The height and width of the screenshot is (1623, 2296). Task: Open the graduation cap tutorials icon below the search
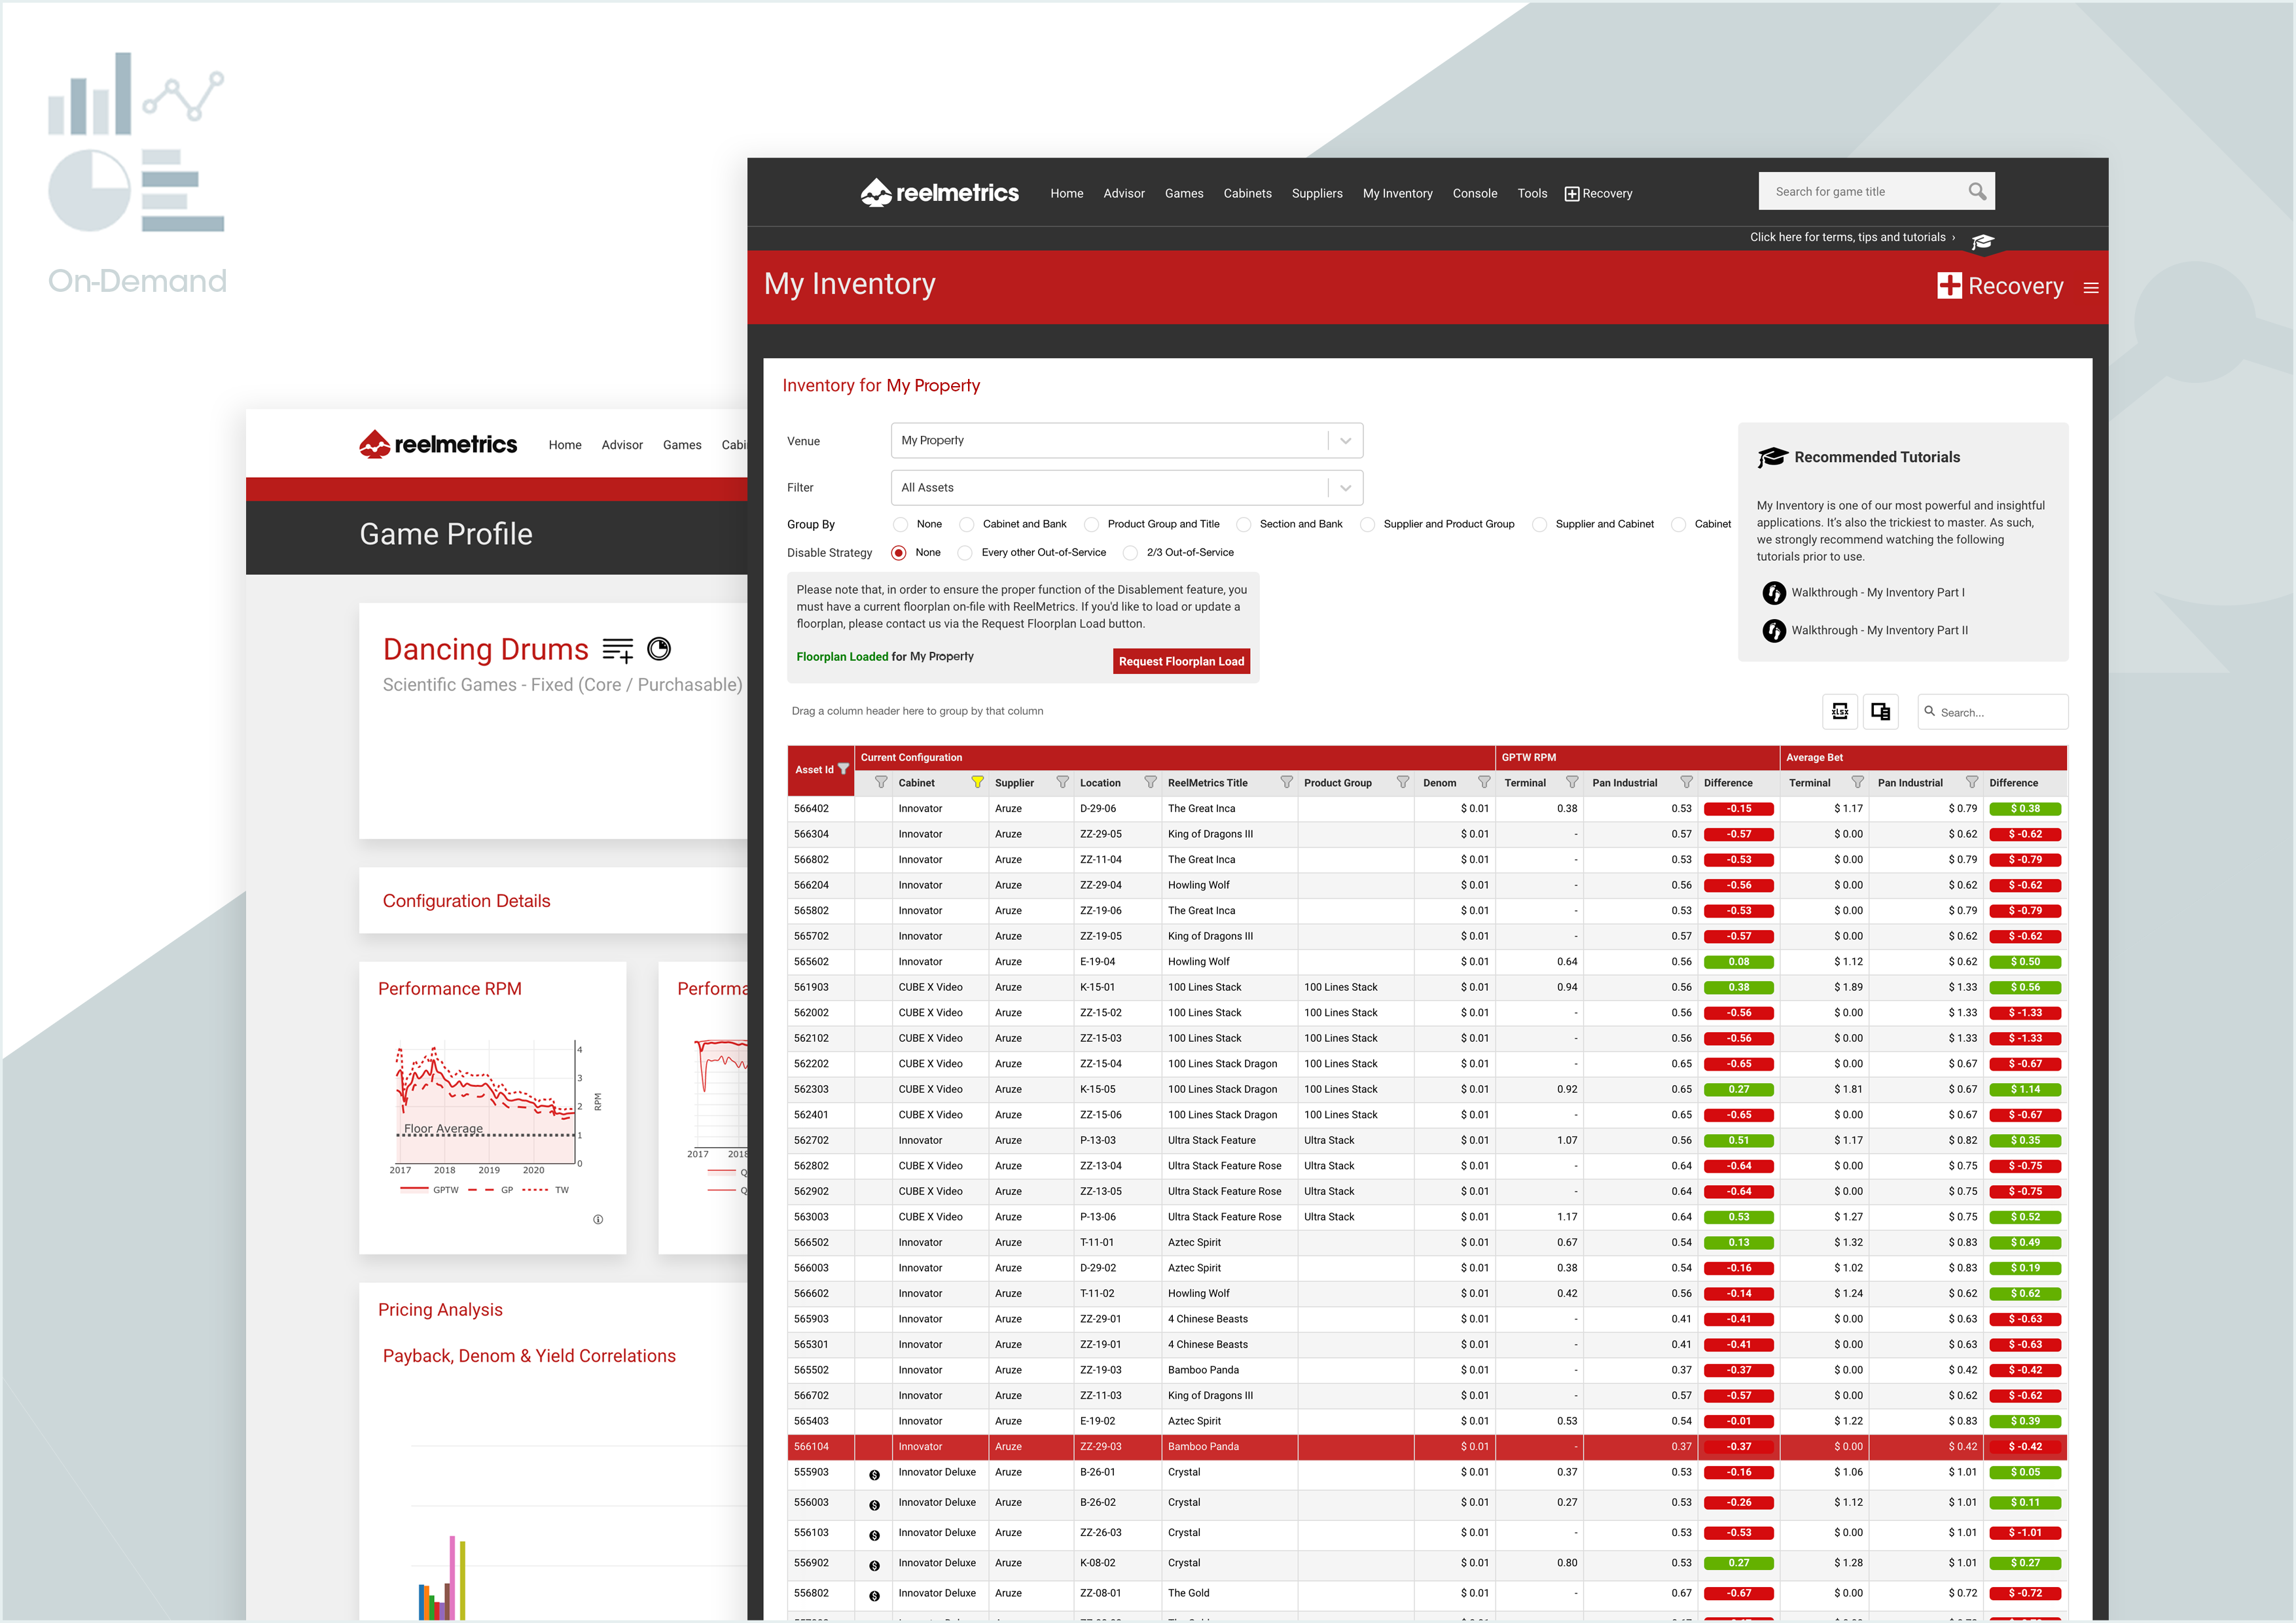1982,241
